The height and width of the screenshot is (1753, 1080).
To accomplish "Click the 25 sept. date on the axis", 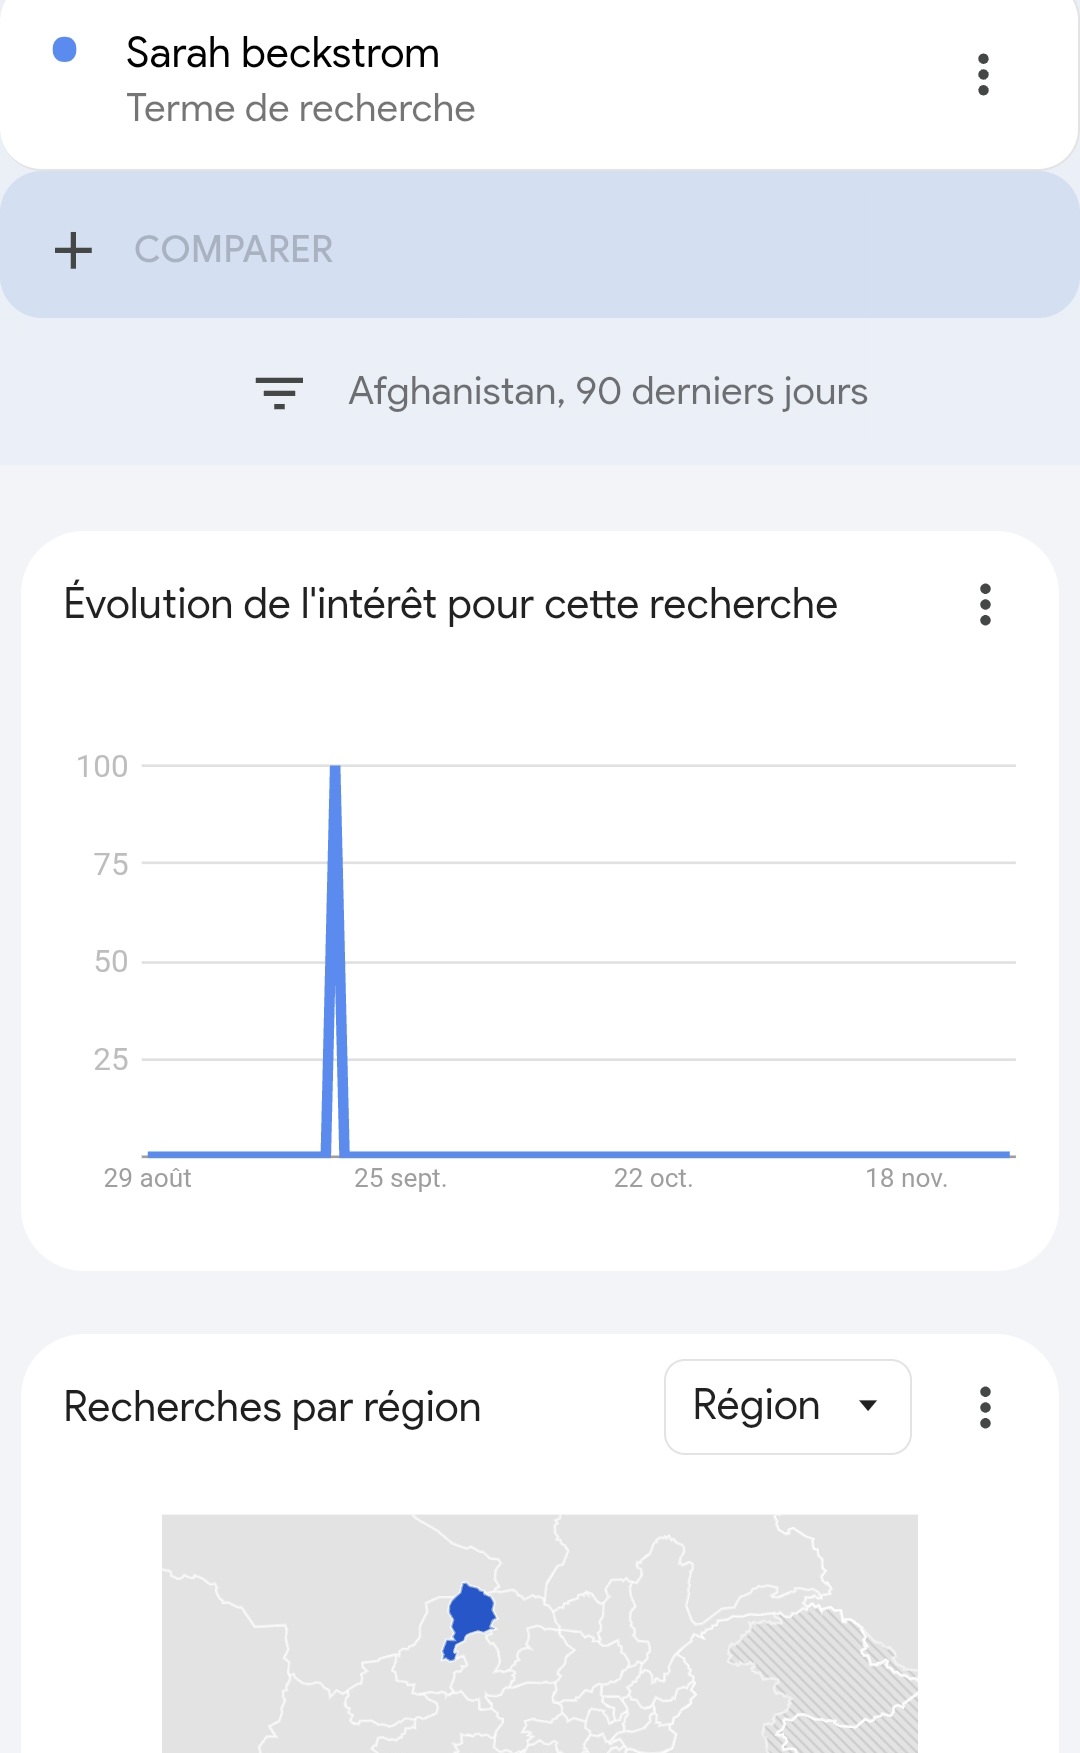I will point(400,1178).
